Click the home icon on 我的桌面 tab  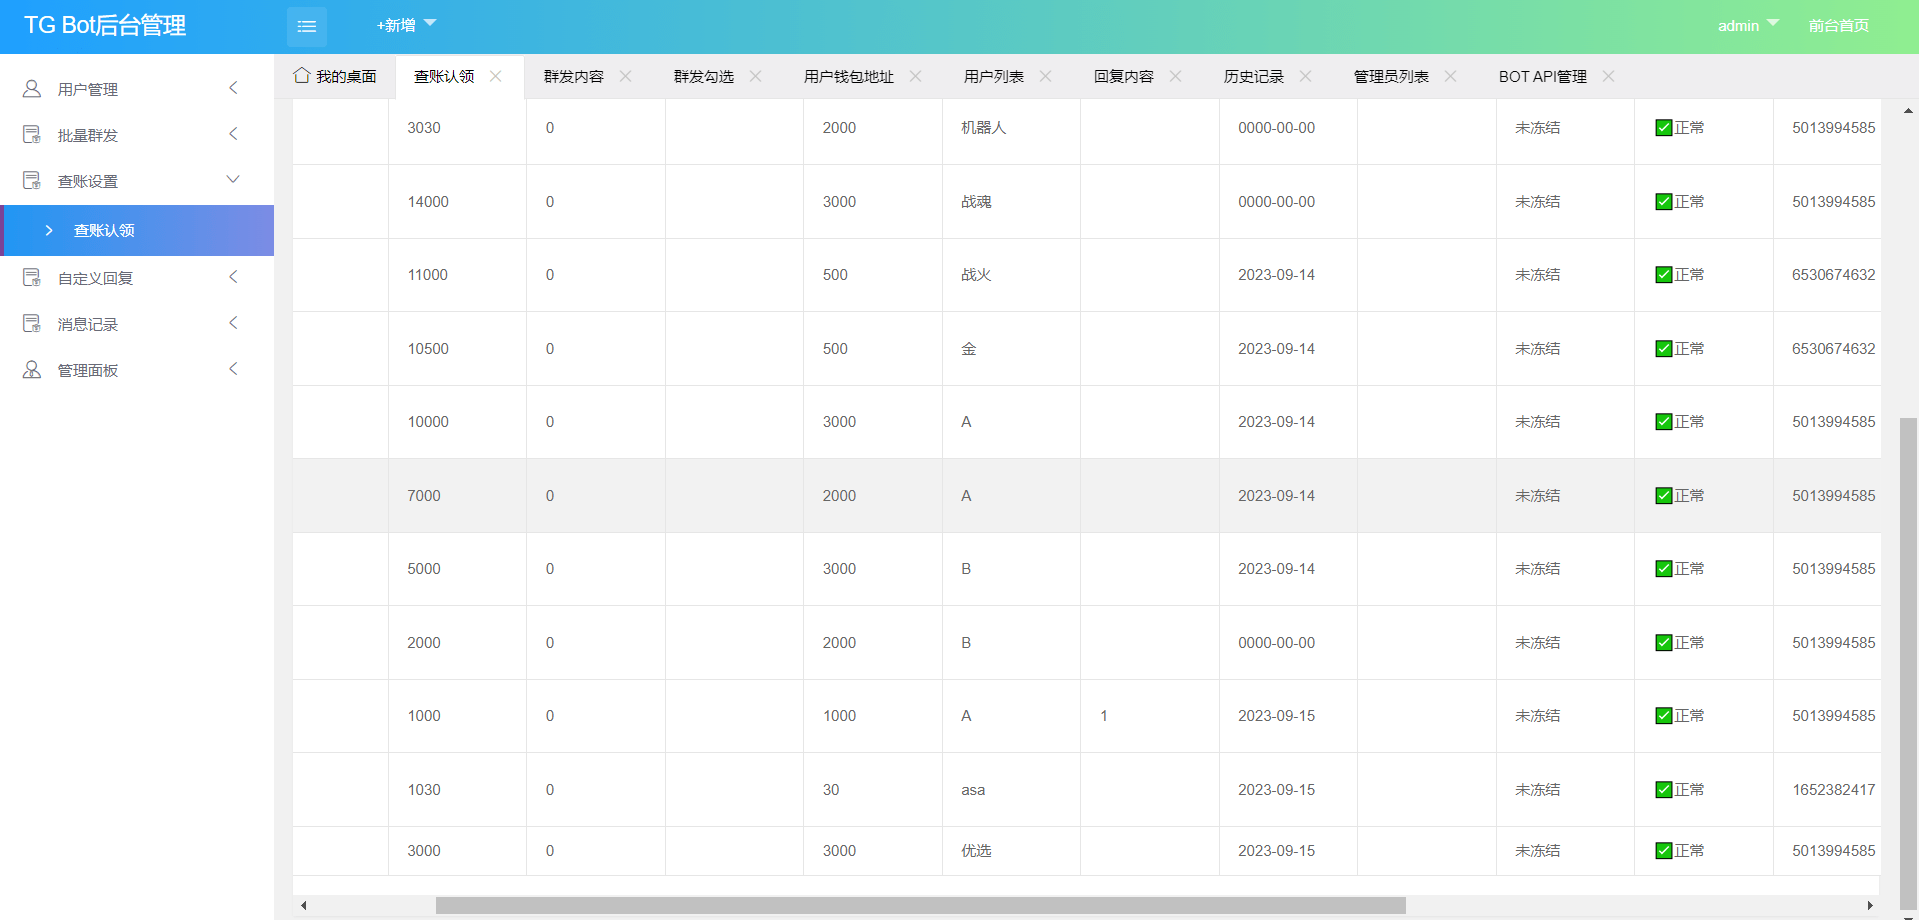click(301, 76)
